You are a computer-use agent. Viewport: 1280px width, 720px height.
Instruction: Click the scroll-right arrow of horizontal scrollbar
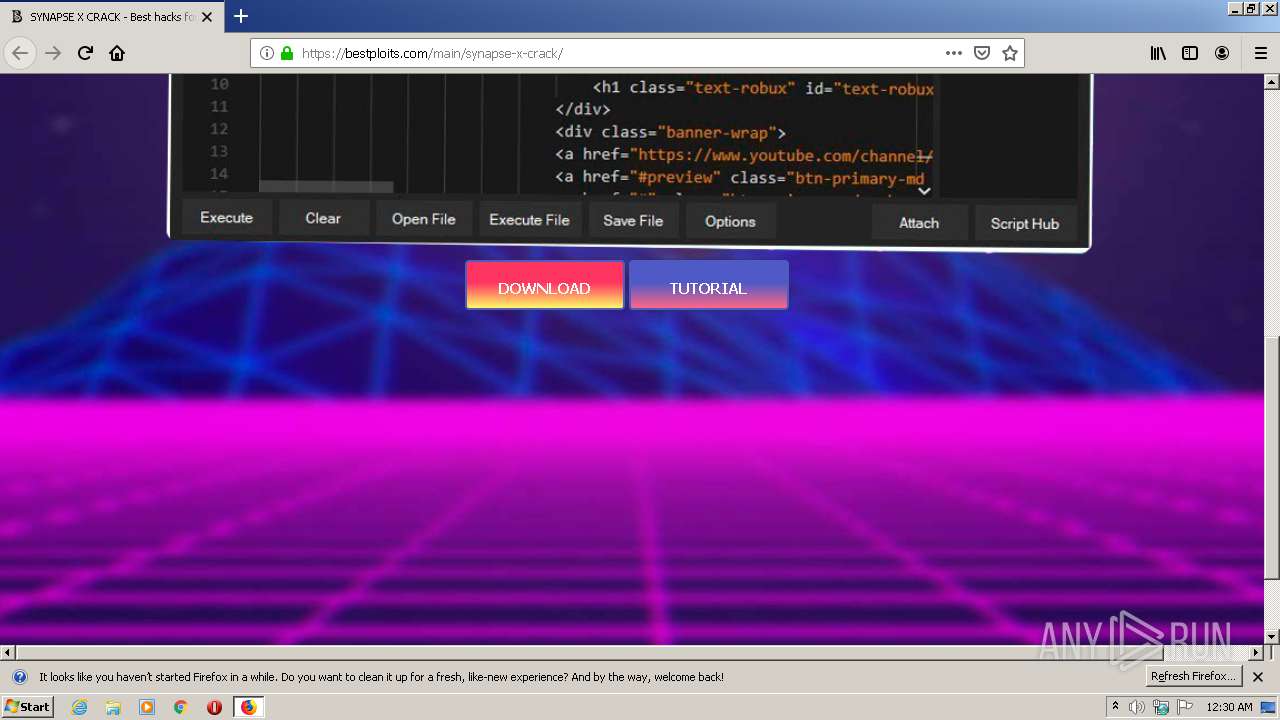click(1255, 652)
